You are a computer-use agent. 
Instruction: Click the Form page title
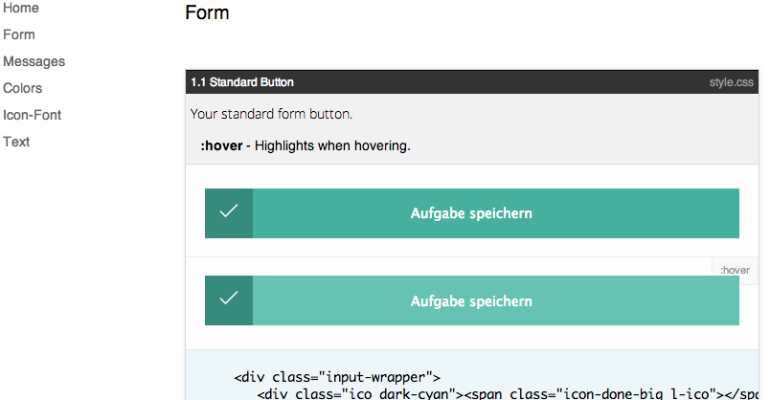point(207,13)
